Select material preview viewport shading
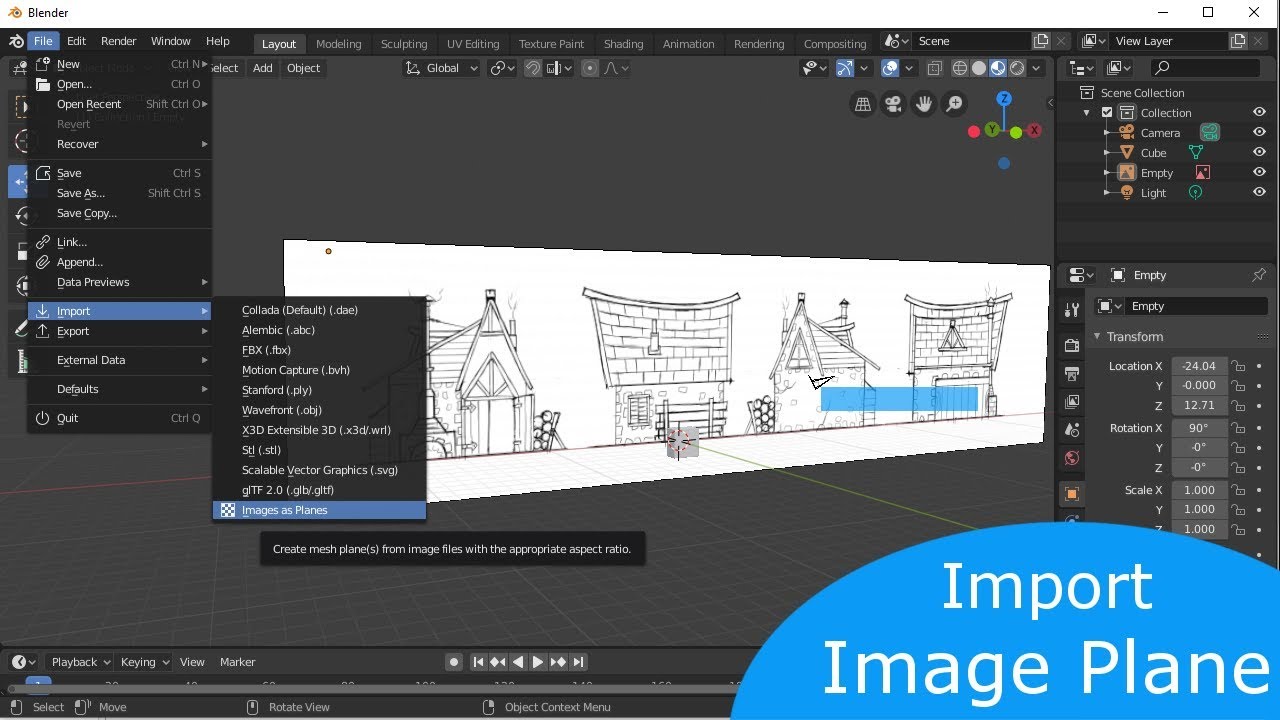 pyautogui.click(x=998, y=68)
